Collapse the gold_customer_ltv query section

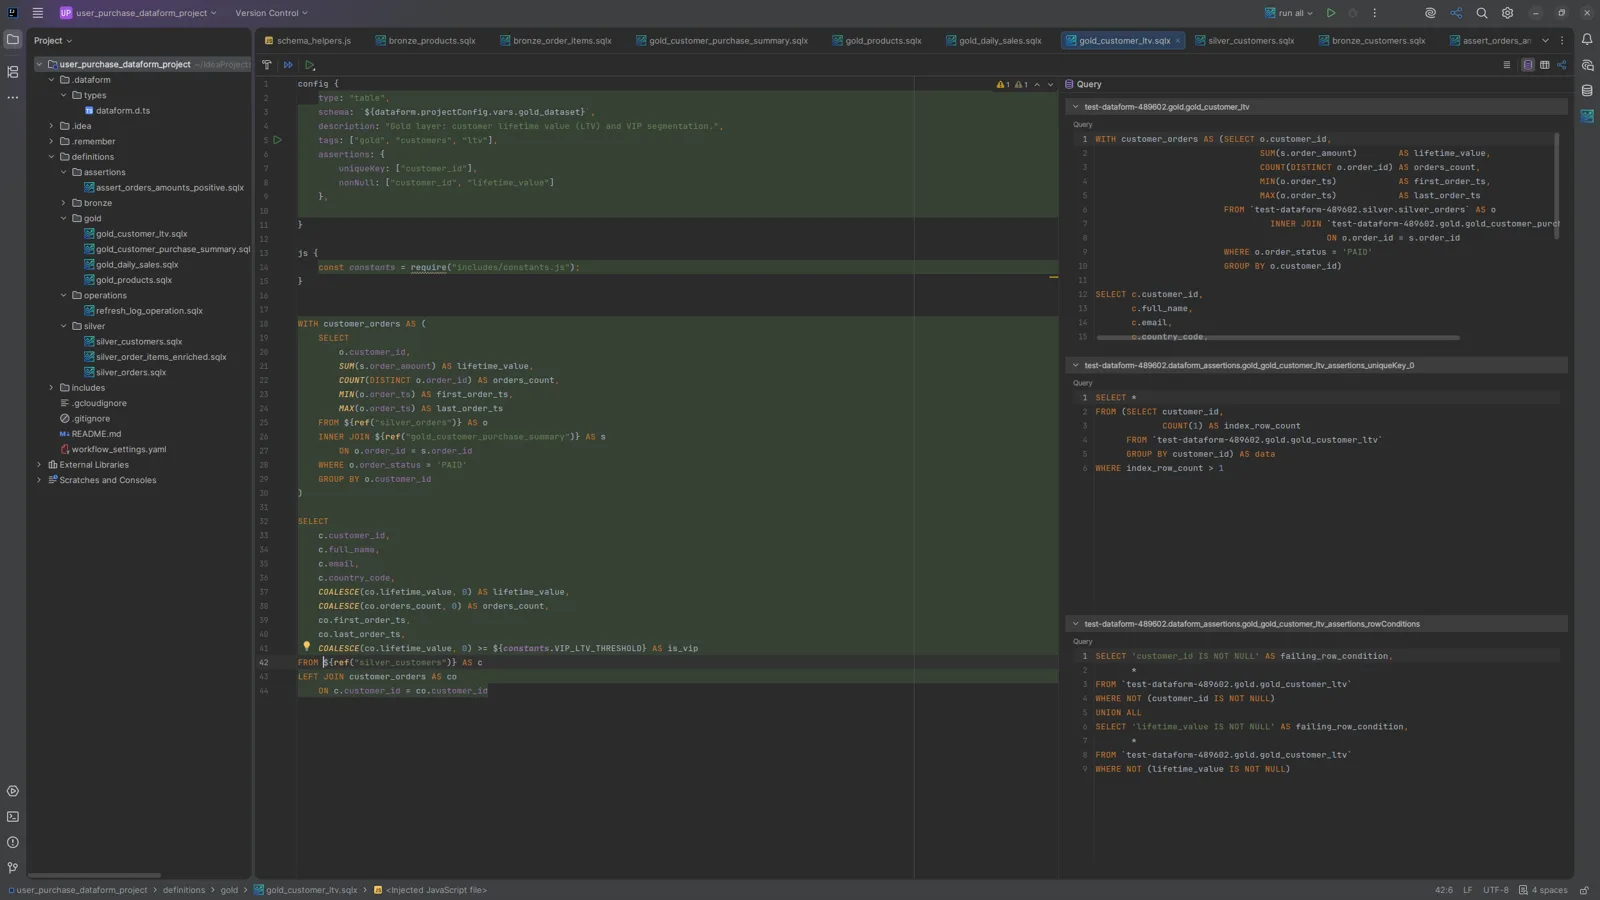1076,107
